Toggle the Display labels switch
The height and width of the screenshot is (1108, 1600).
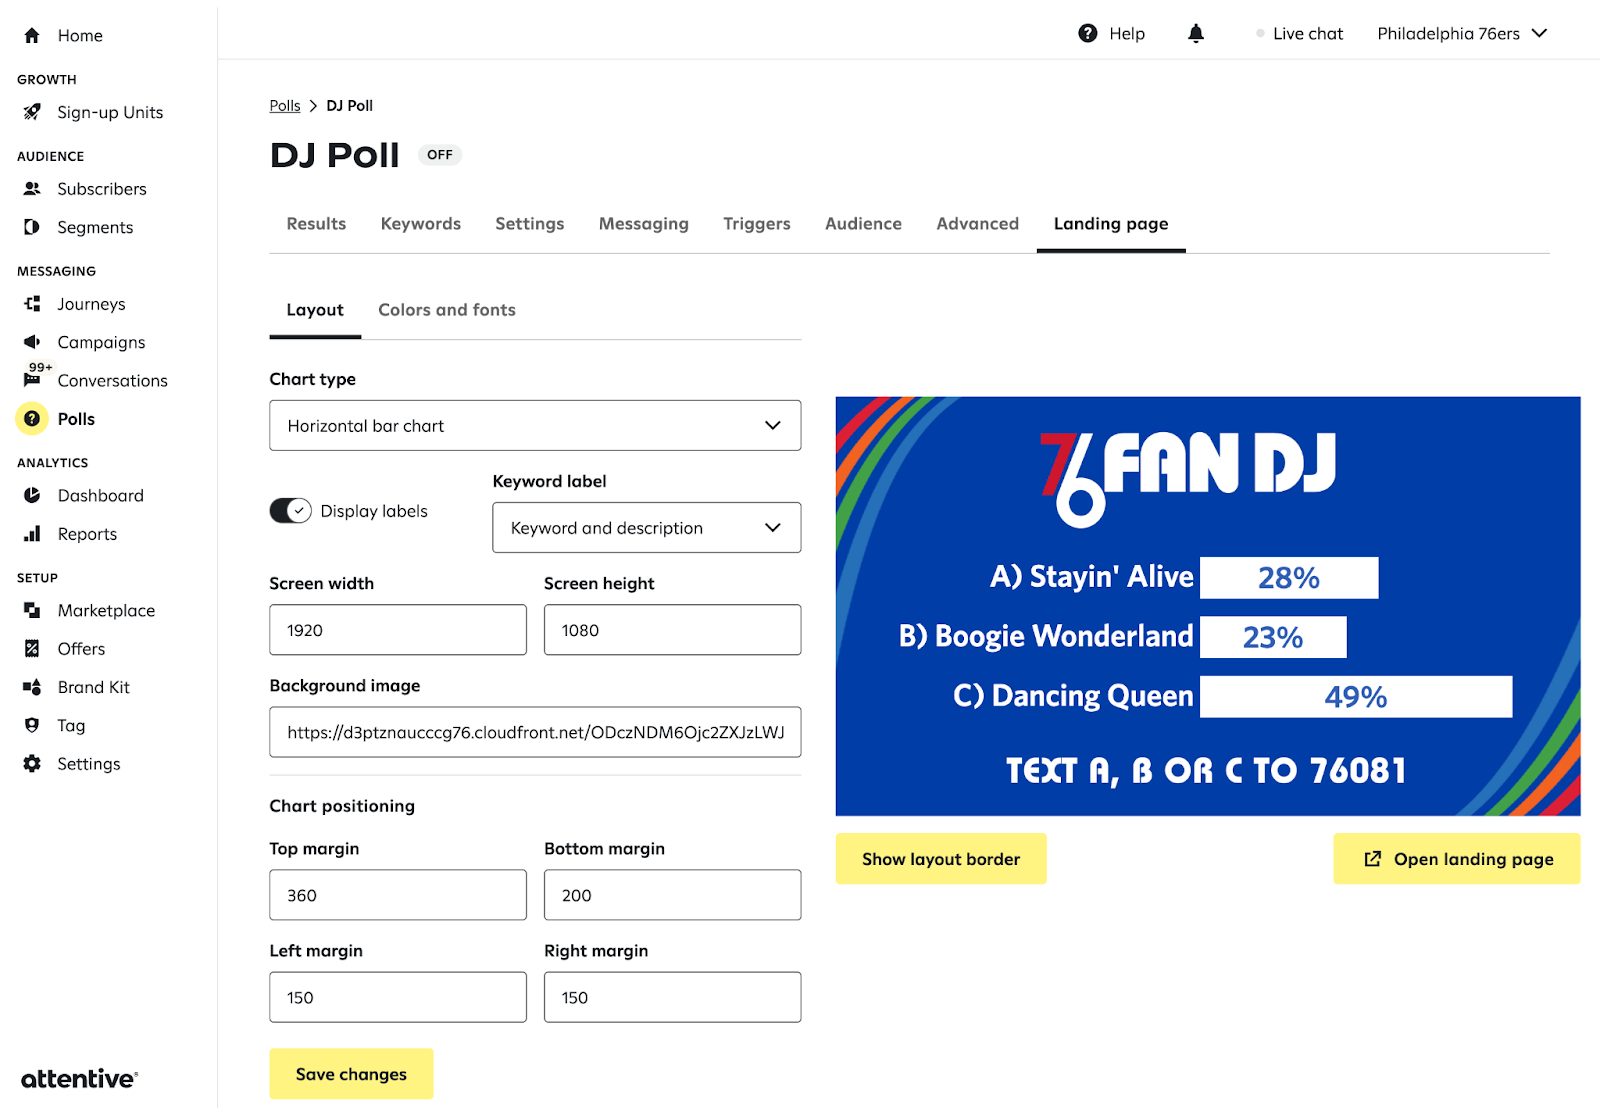click(x=290, y=511)
